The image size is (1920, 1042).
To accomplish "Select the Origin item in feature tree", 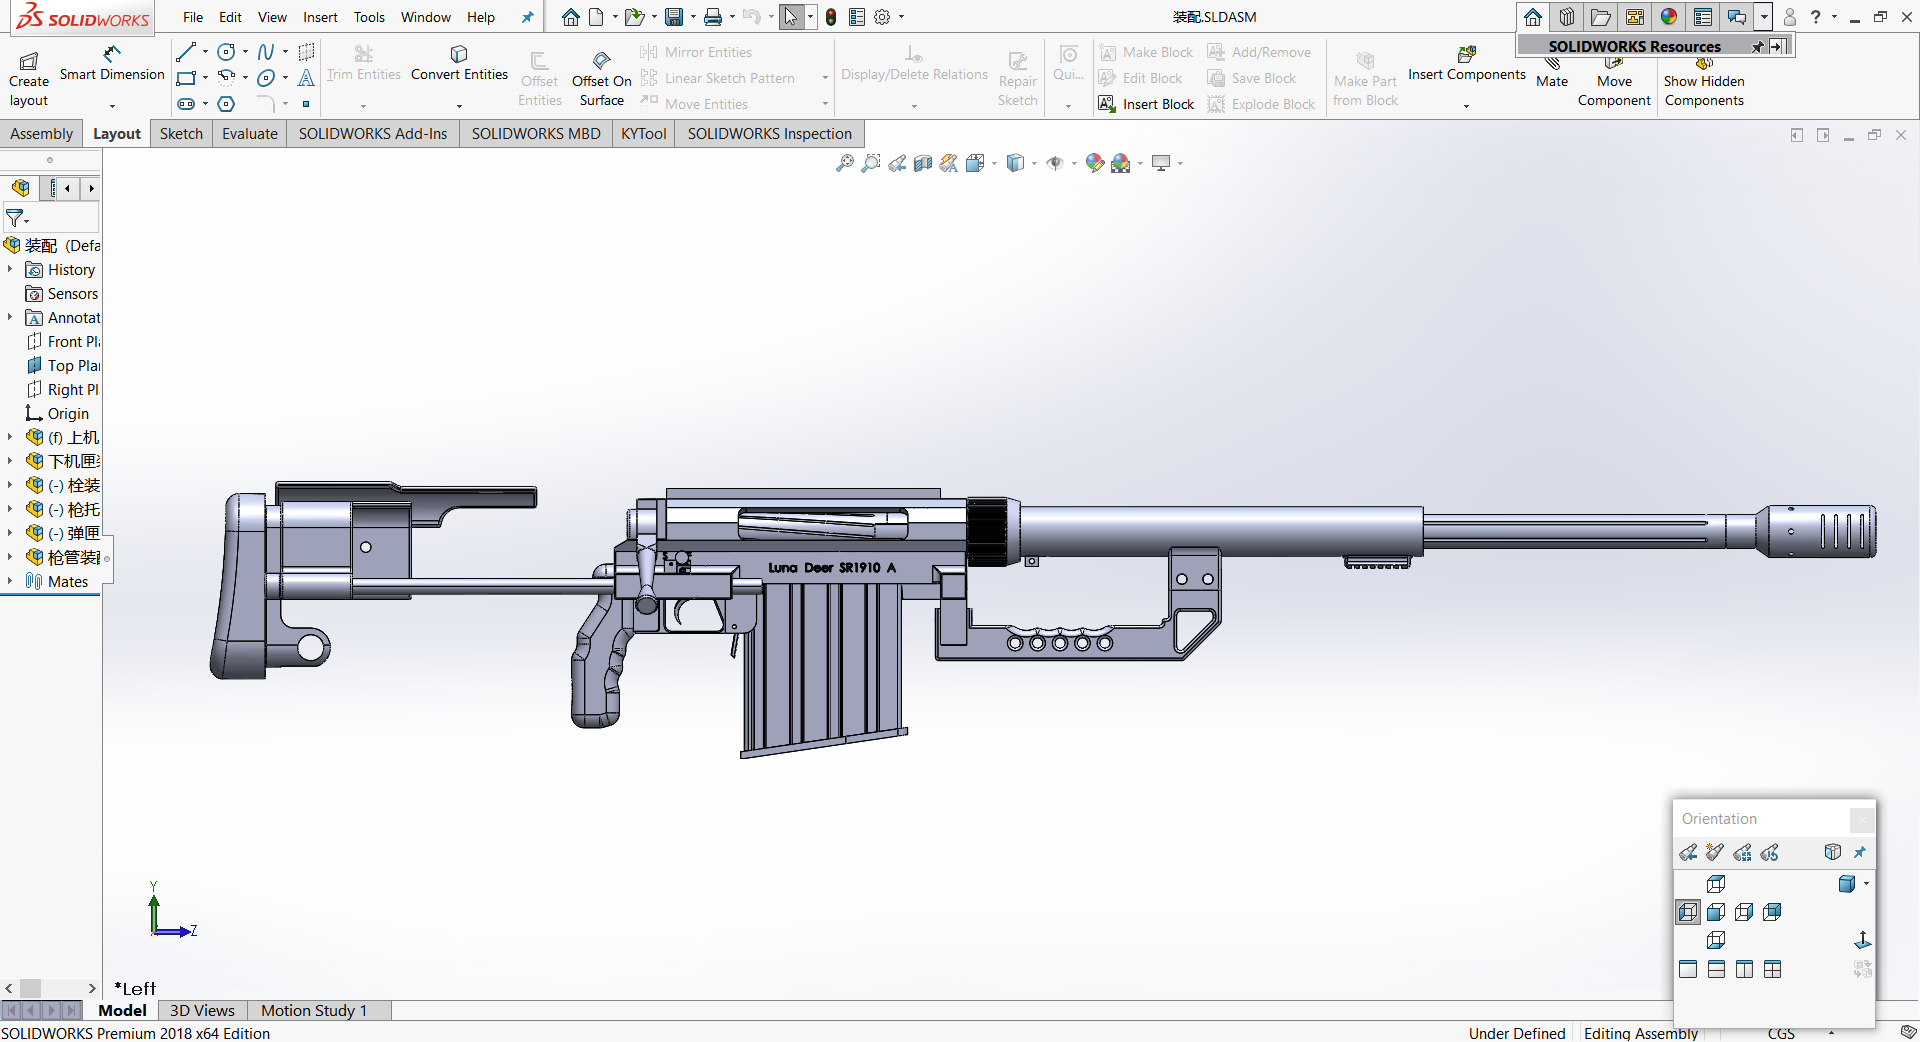I will (x=58, y=413).
